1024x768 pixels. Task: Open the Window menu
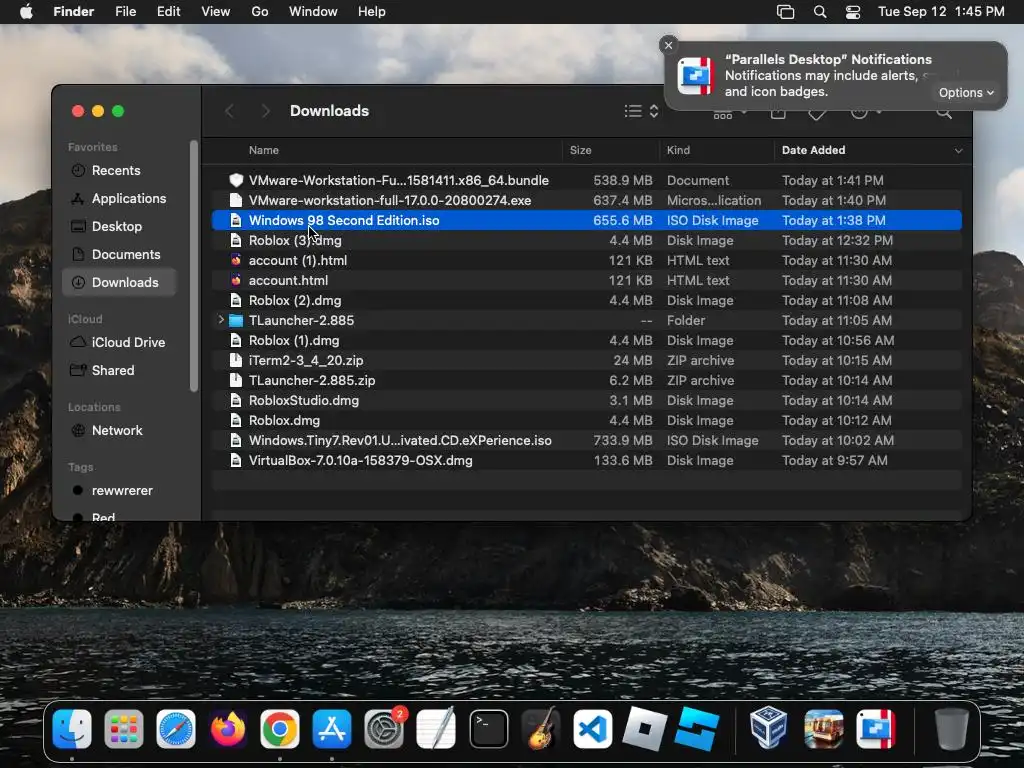(x=313, y=12)
